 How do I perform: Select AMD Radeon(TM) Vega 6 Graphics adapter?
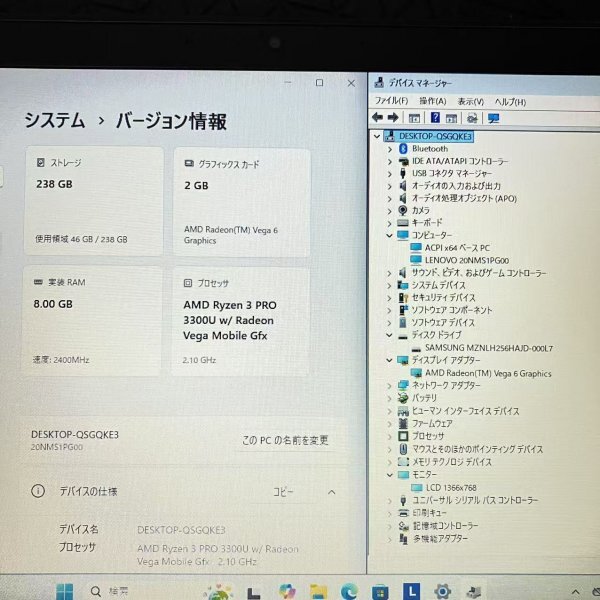tap(488, 373)
